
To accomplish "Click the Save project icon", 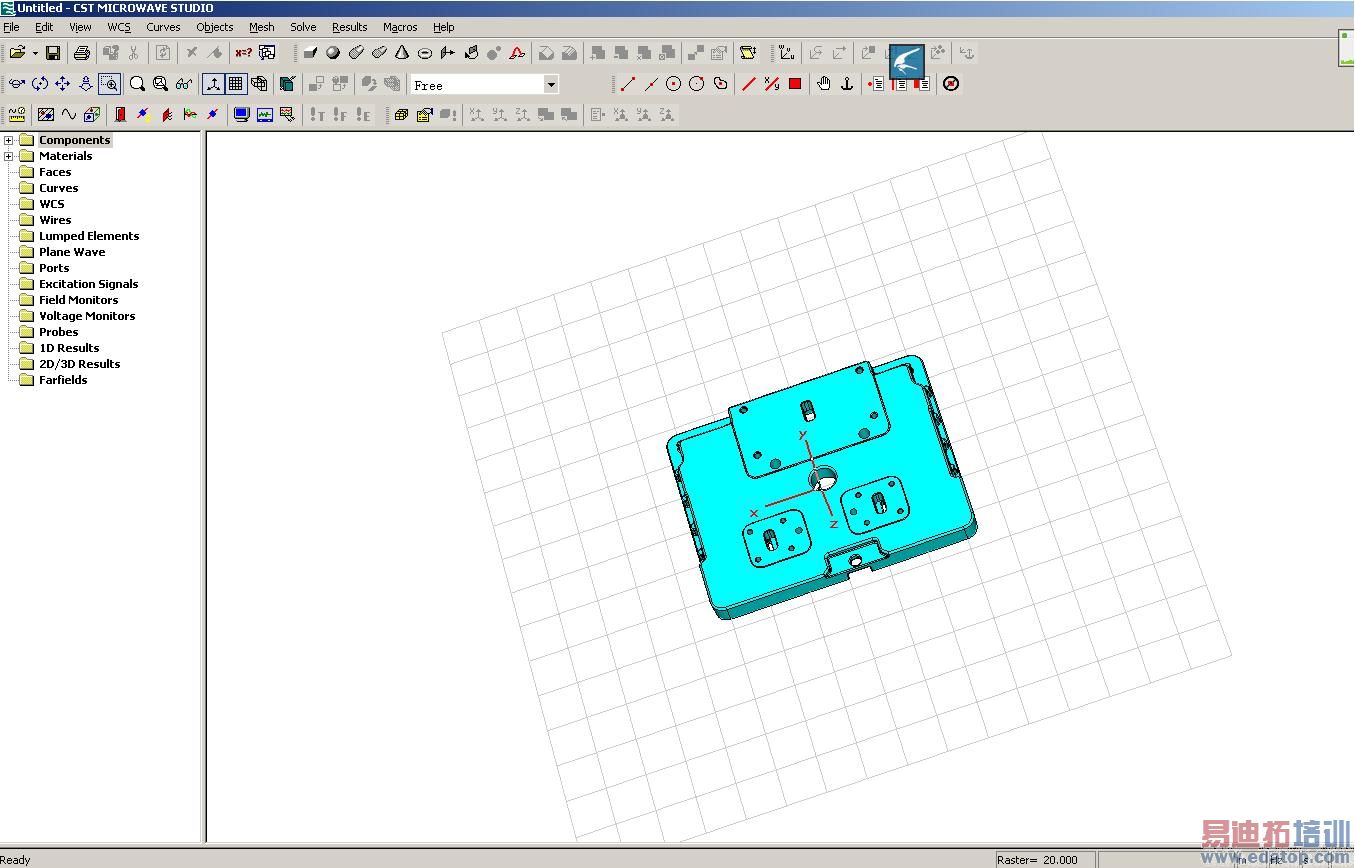I will [x=53, y=53].
